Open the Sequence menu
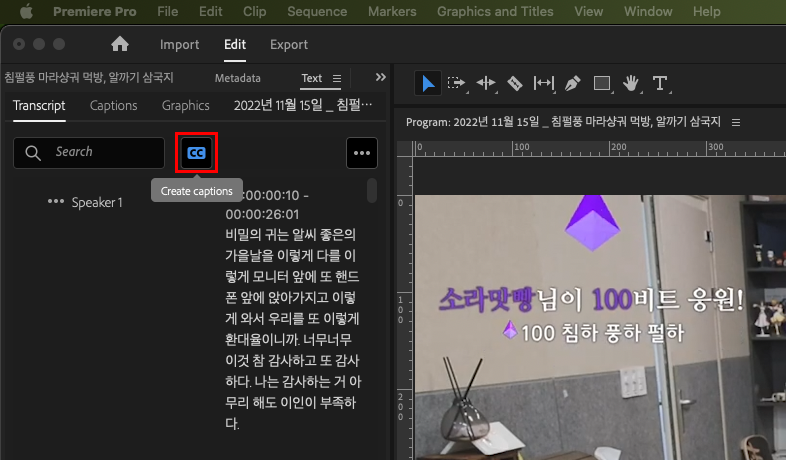Viewport: 786px width, 460px height. 317,12
